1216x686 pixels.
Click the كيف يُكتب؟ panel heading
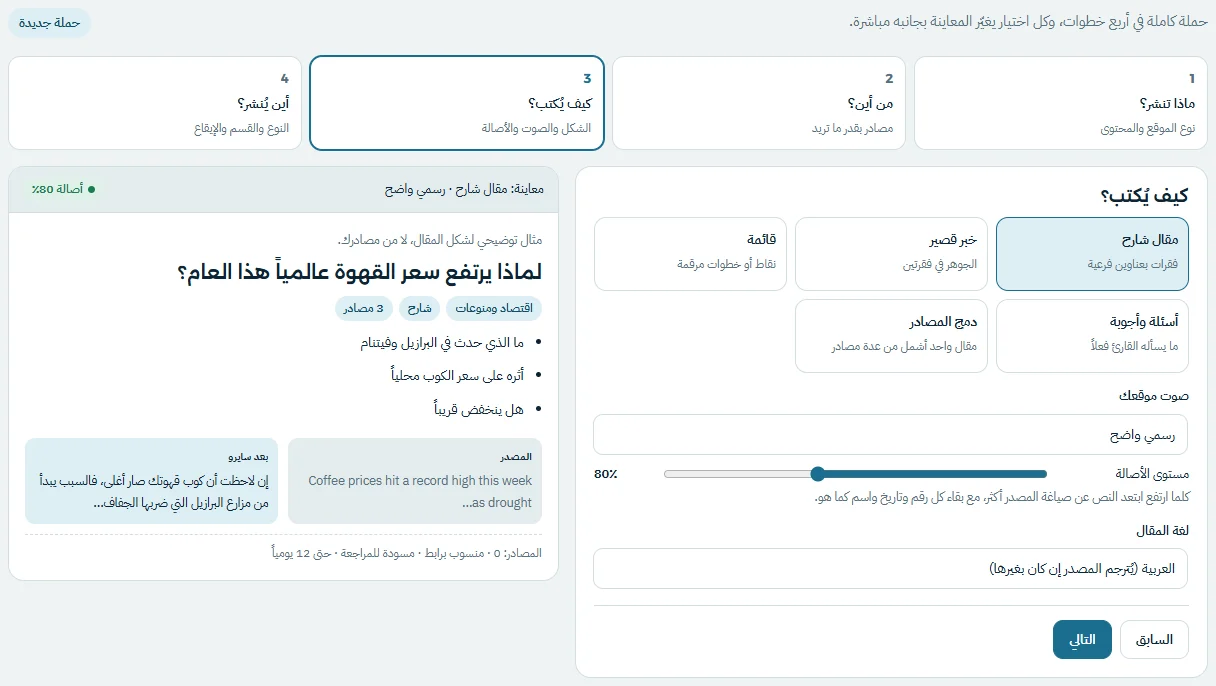point(1144,196)
